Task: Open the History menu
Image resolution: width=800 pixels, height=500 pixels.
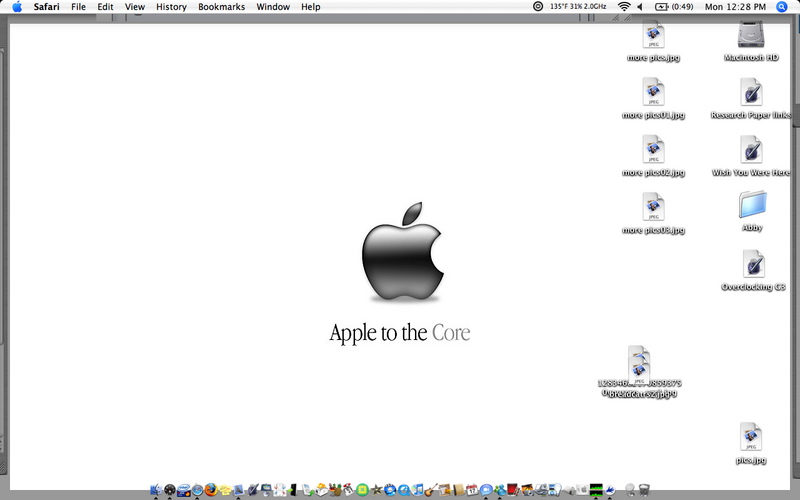Action: pos(171,7)
